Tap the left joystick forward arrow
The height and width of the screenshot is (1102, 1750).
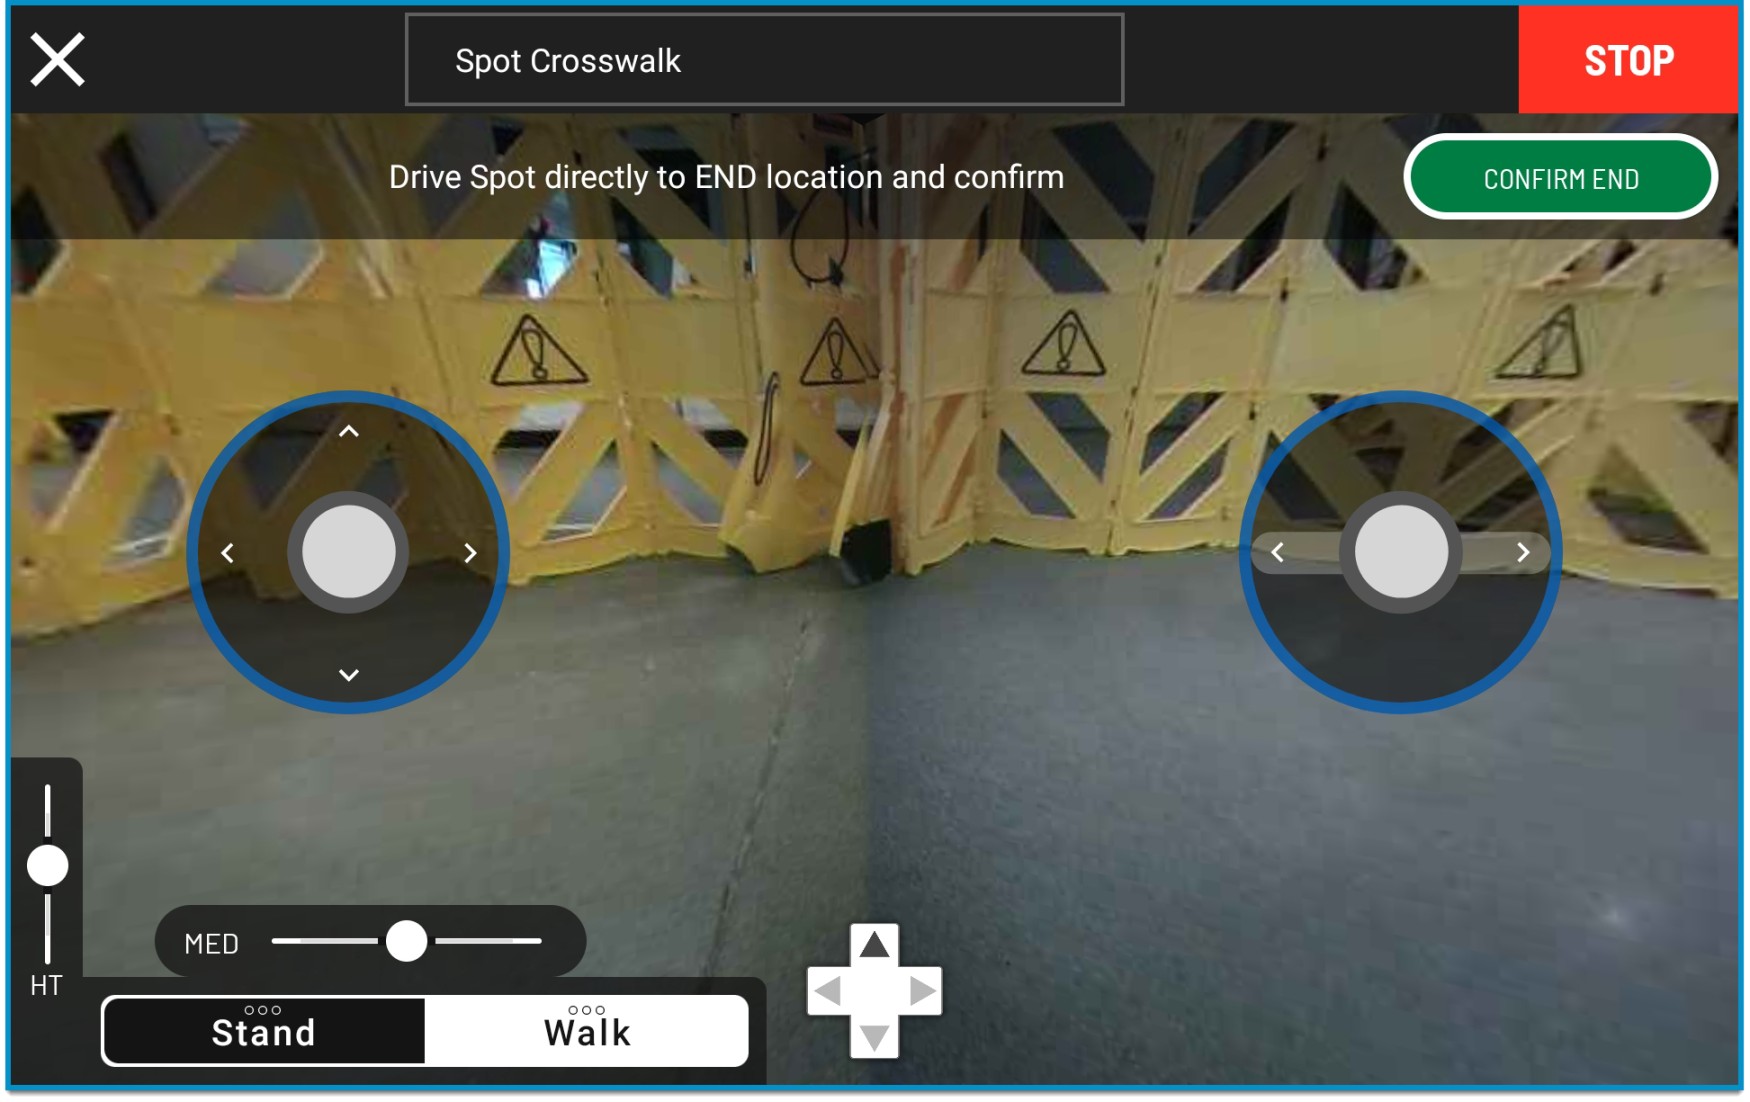pyautogui.click(x=348, y=432)
